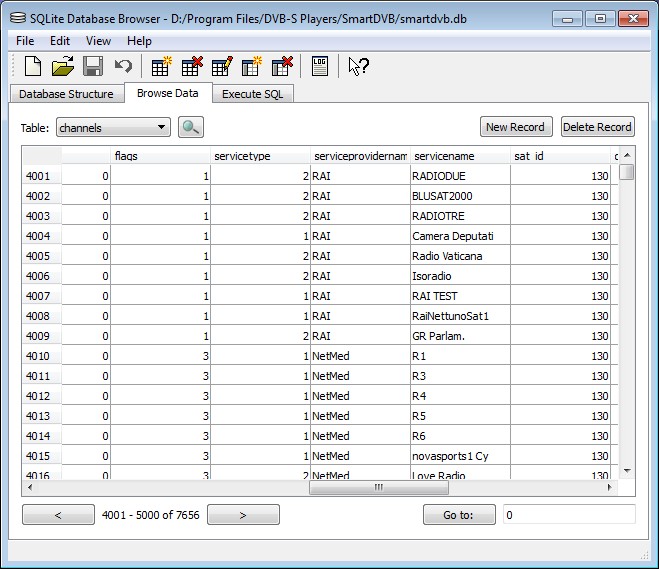Click the Delete Record button
Viewport: 659px width, 569px height.
pos(598,127)
